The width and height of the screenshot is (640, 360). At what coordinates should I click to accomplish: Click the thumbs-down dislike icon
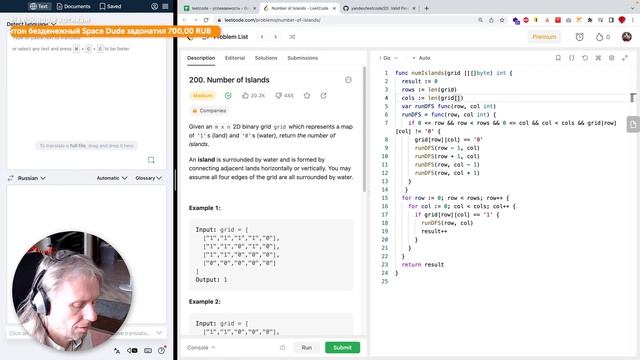click(x=278, y=96)
